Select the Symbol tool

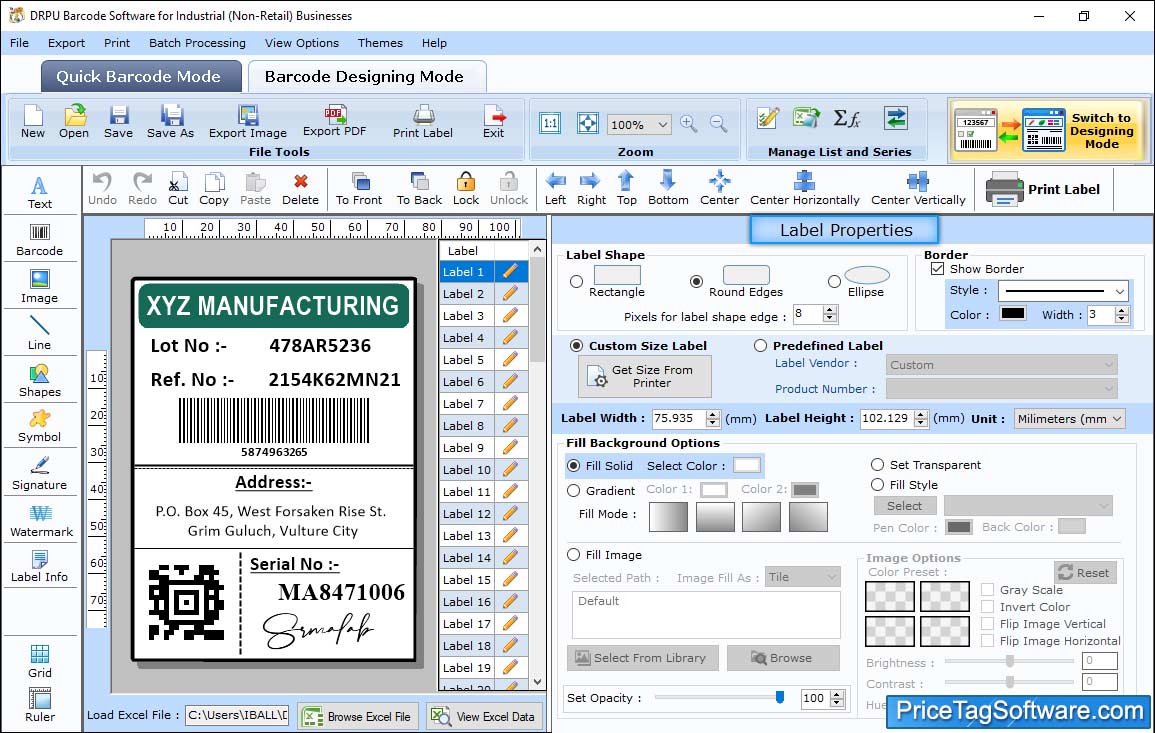[40, 427]
